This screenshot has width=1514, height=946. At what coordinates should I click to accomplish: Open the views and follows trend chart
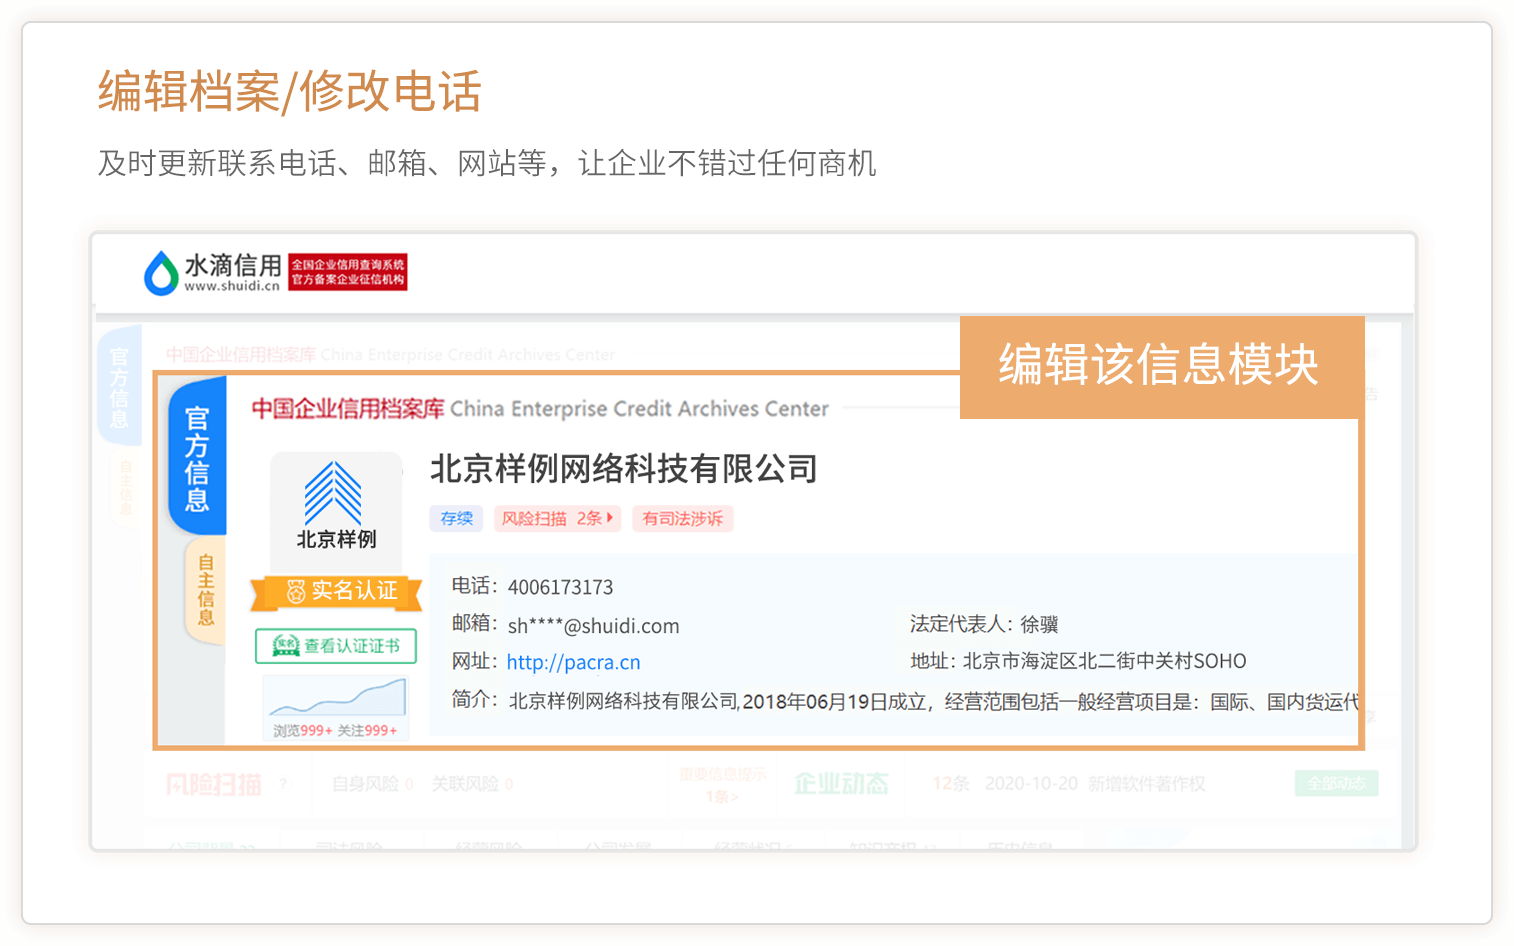pos(335,697)
